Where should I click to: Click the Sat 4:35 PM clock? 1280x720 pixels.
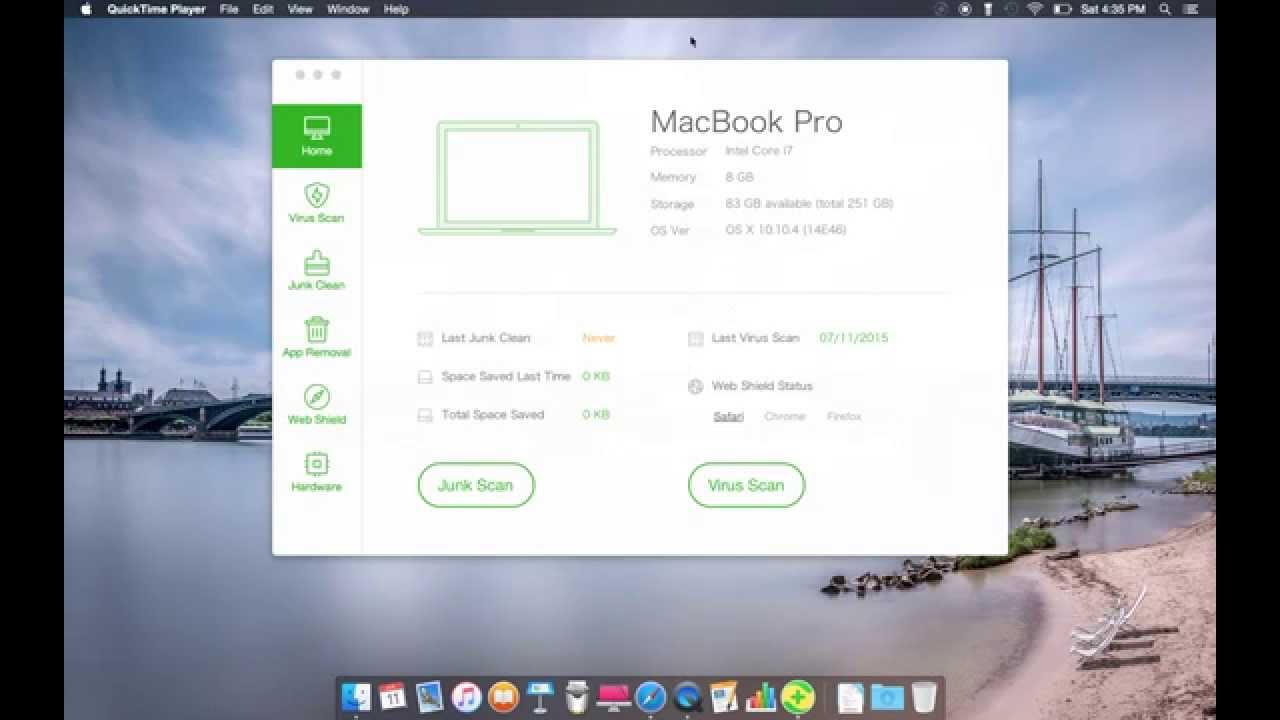click(1113, 9)
